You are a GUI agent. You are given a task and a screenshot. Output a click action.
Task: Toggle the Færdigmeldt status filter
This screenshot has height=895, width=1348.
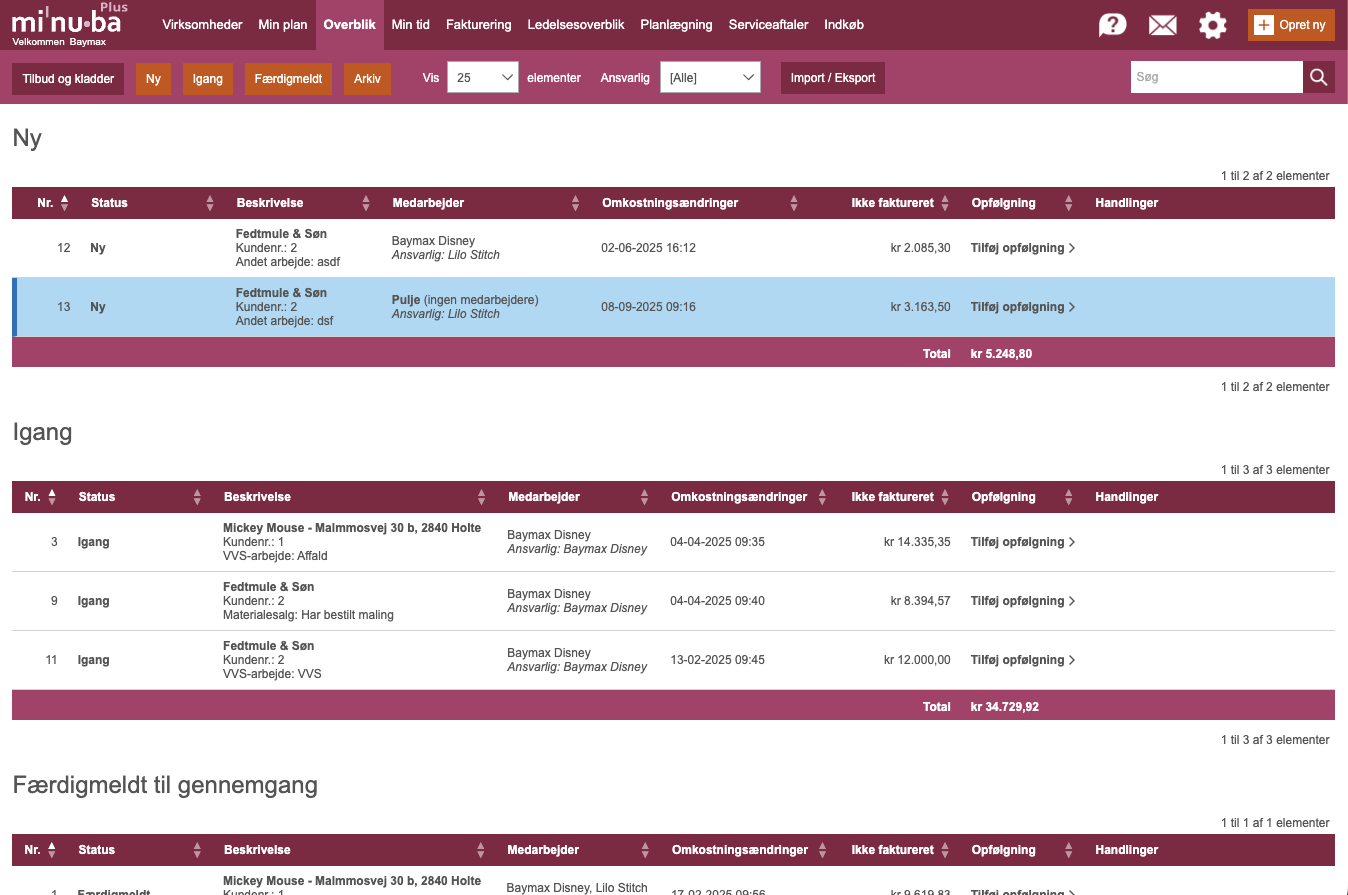pos(287,79)
